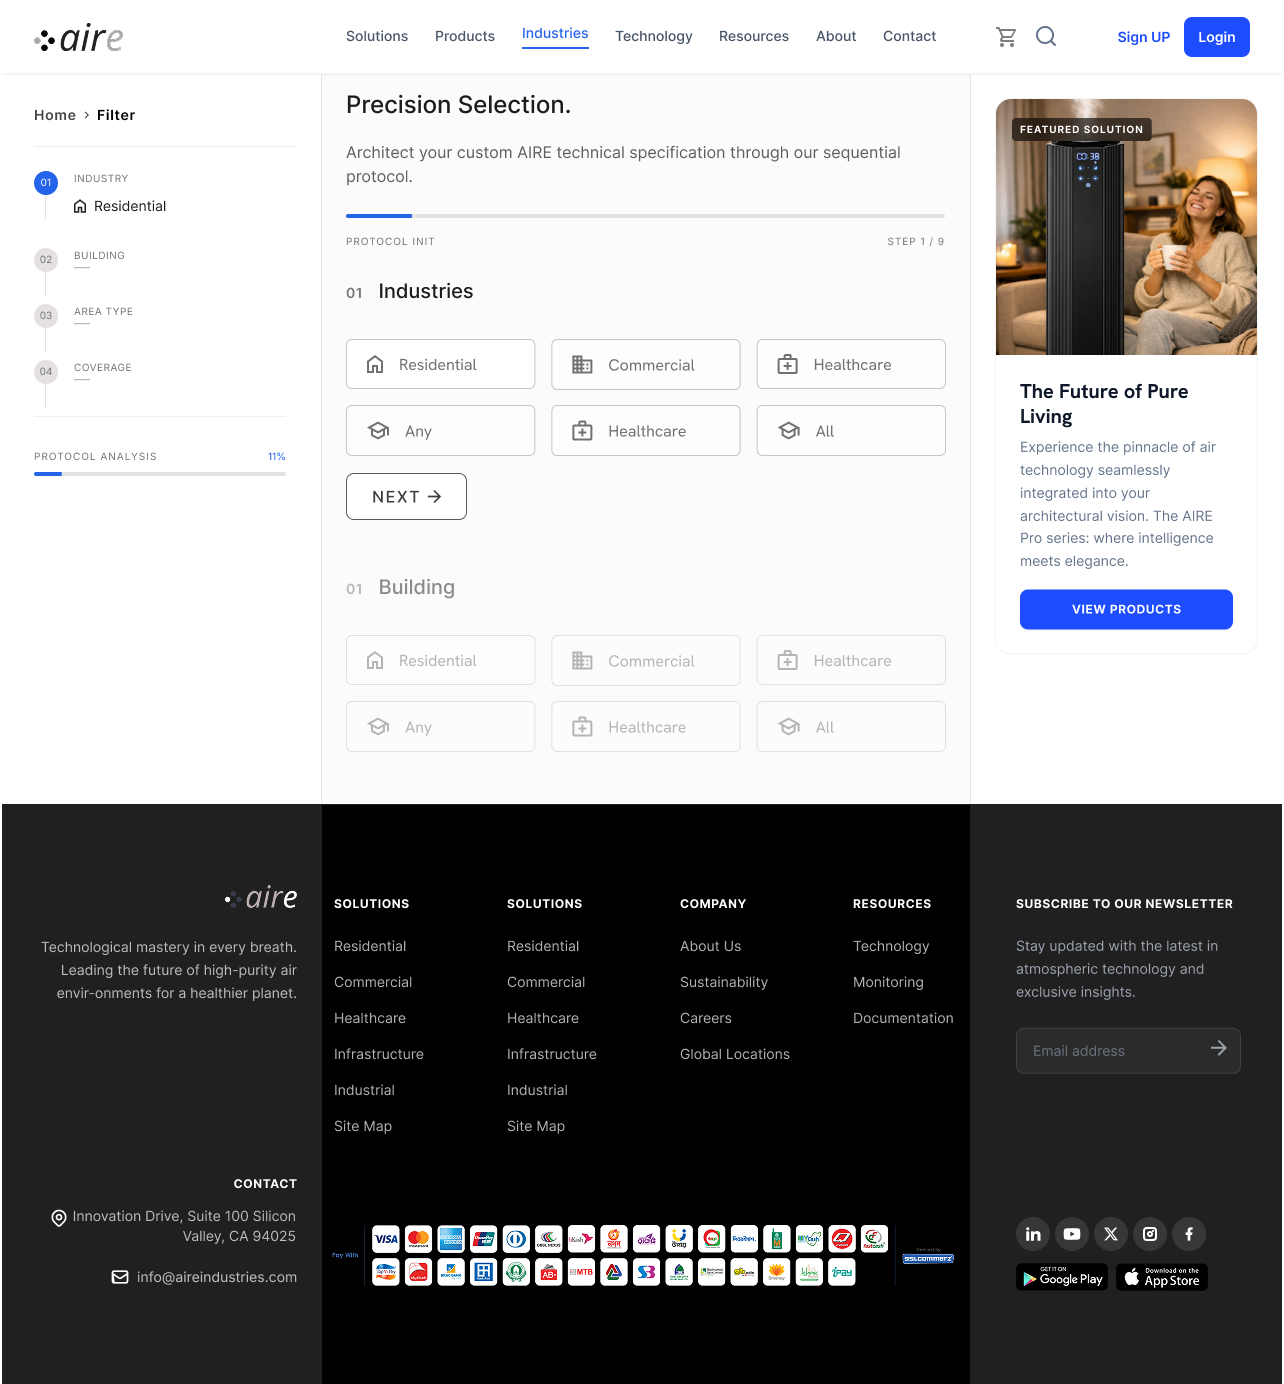Click the house icon beside Residential in sidebar

pyautogui.click(x=80, y=206)
